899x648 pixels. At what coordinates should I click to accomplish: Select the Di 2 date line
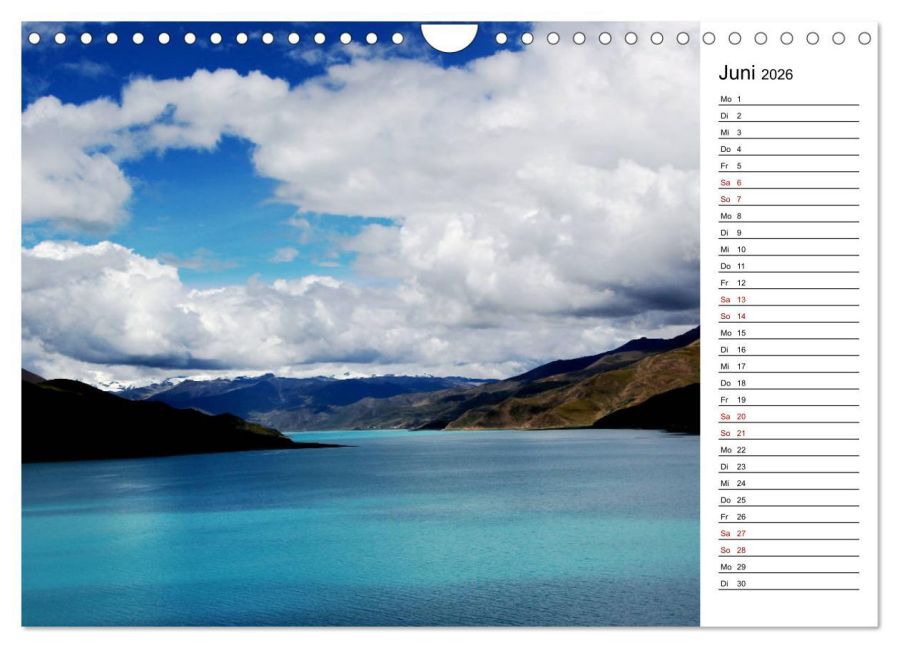click(x=788, y=116)
